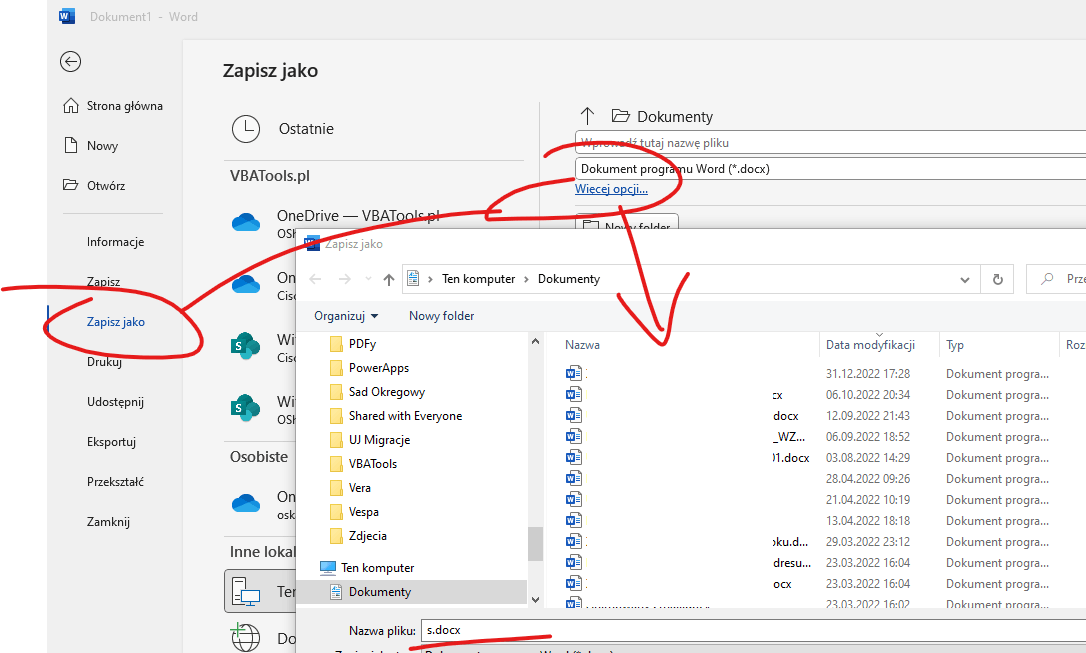Click the refresh button in the dialog's address bar
Screen dimensions: 1086x653
(x=997, y=279)
